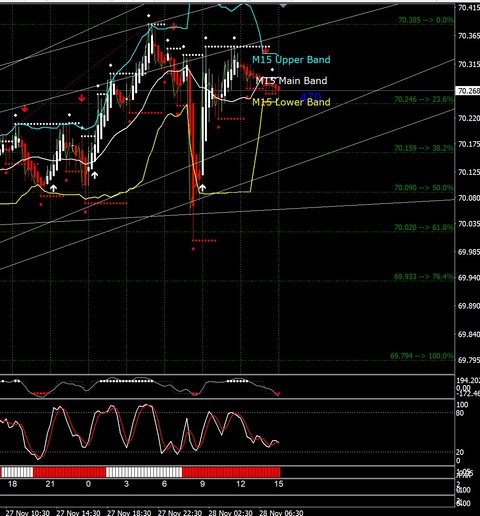Screen dimensions: 480x516
Task: Click the 69.985 price scale label
Action: (469, 252)
